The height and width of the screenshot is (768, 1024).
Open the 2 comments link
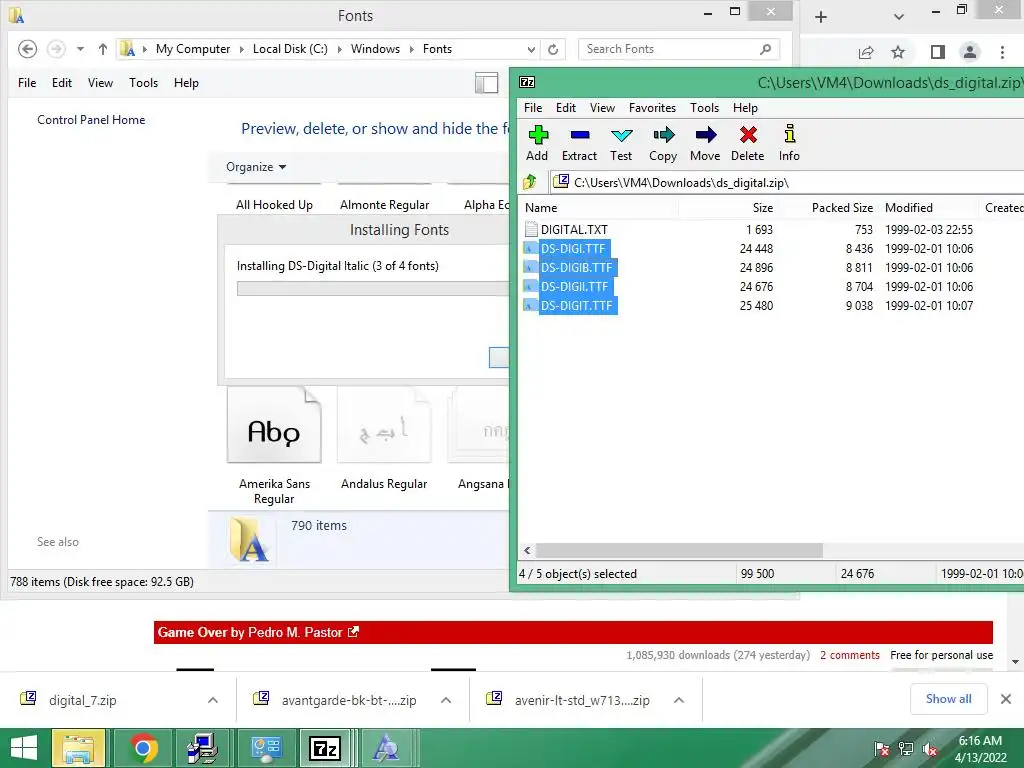click(x=850, y=655)
